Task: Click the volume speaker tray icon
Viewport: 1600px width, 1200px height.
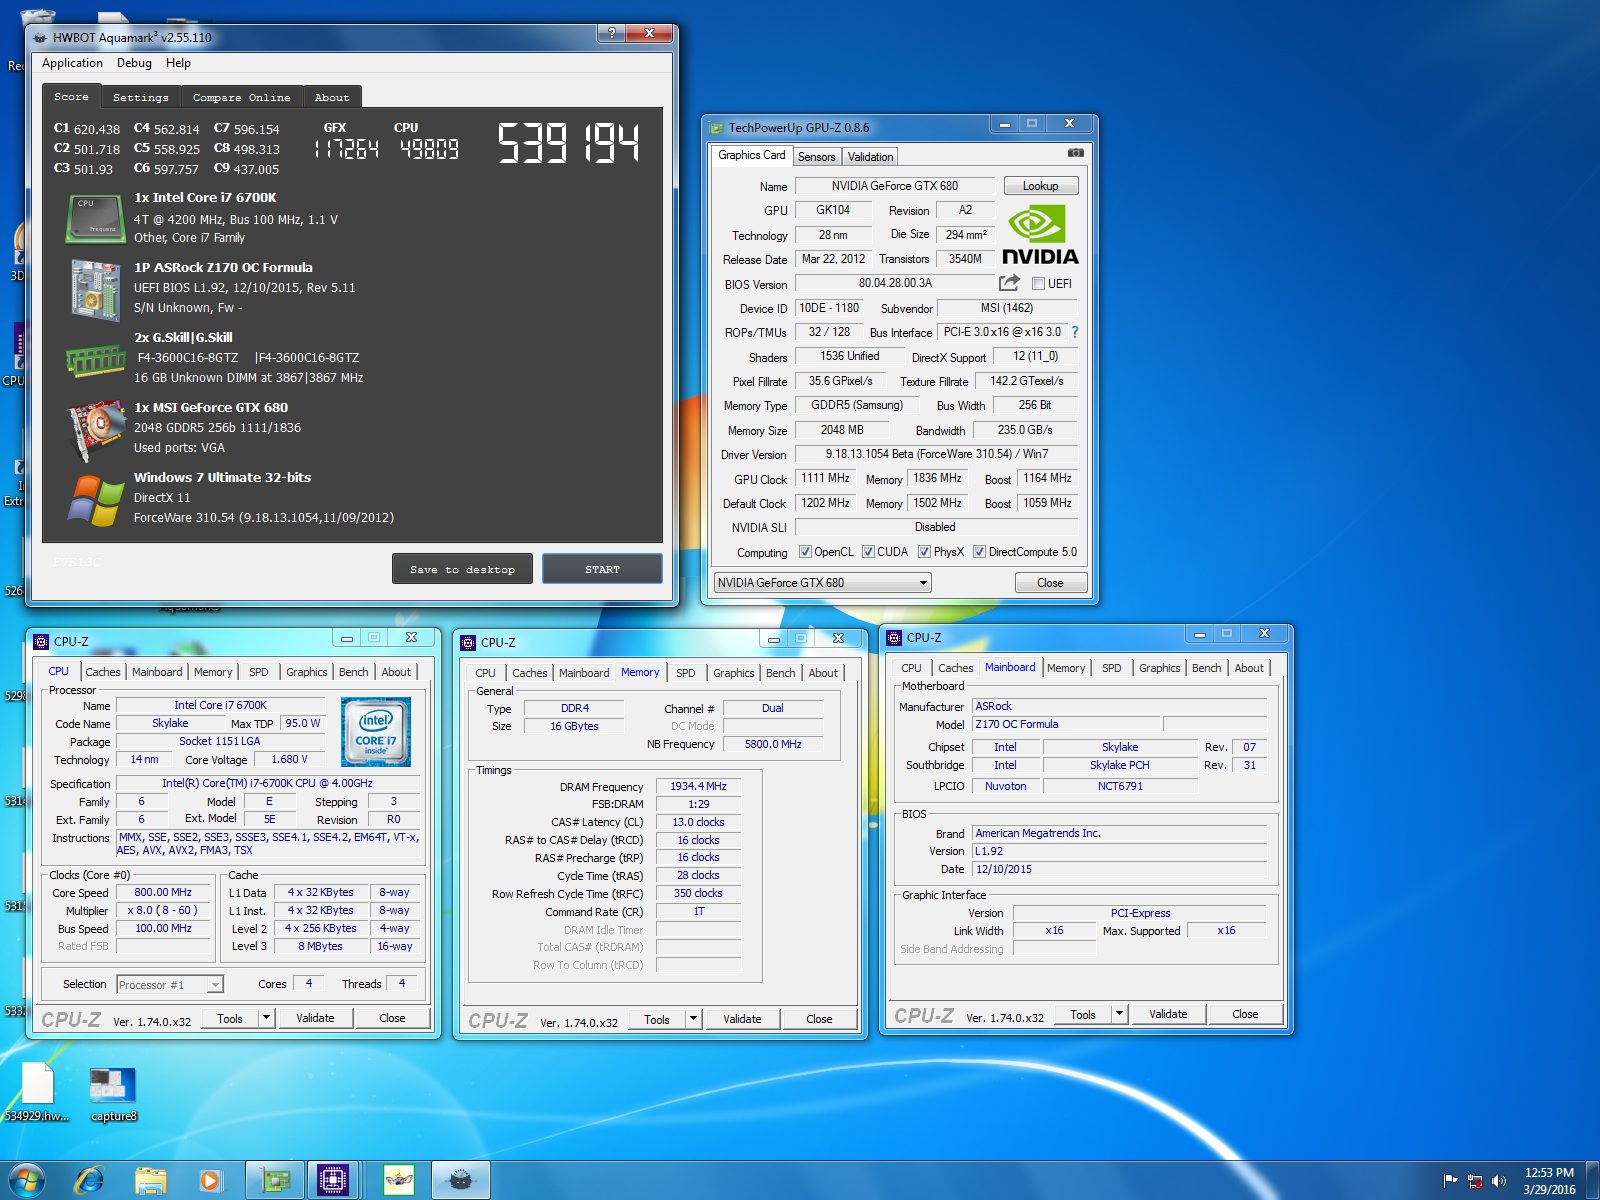Action: [x=1499, y=1181]
